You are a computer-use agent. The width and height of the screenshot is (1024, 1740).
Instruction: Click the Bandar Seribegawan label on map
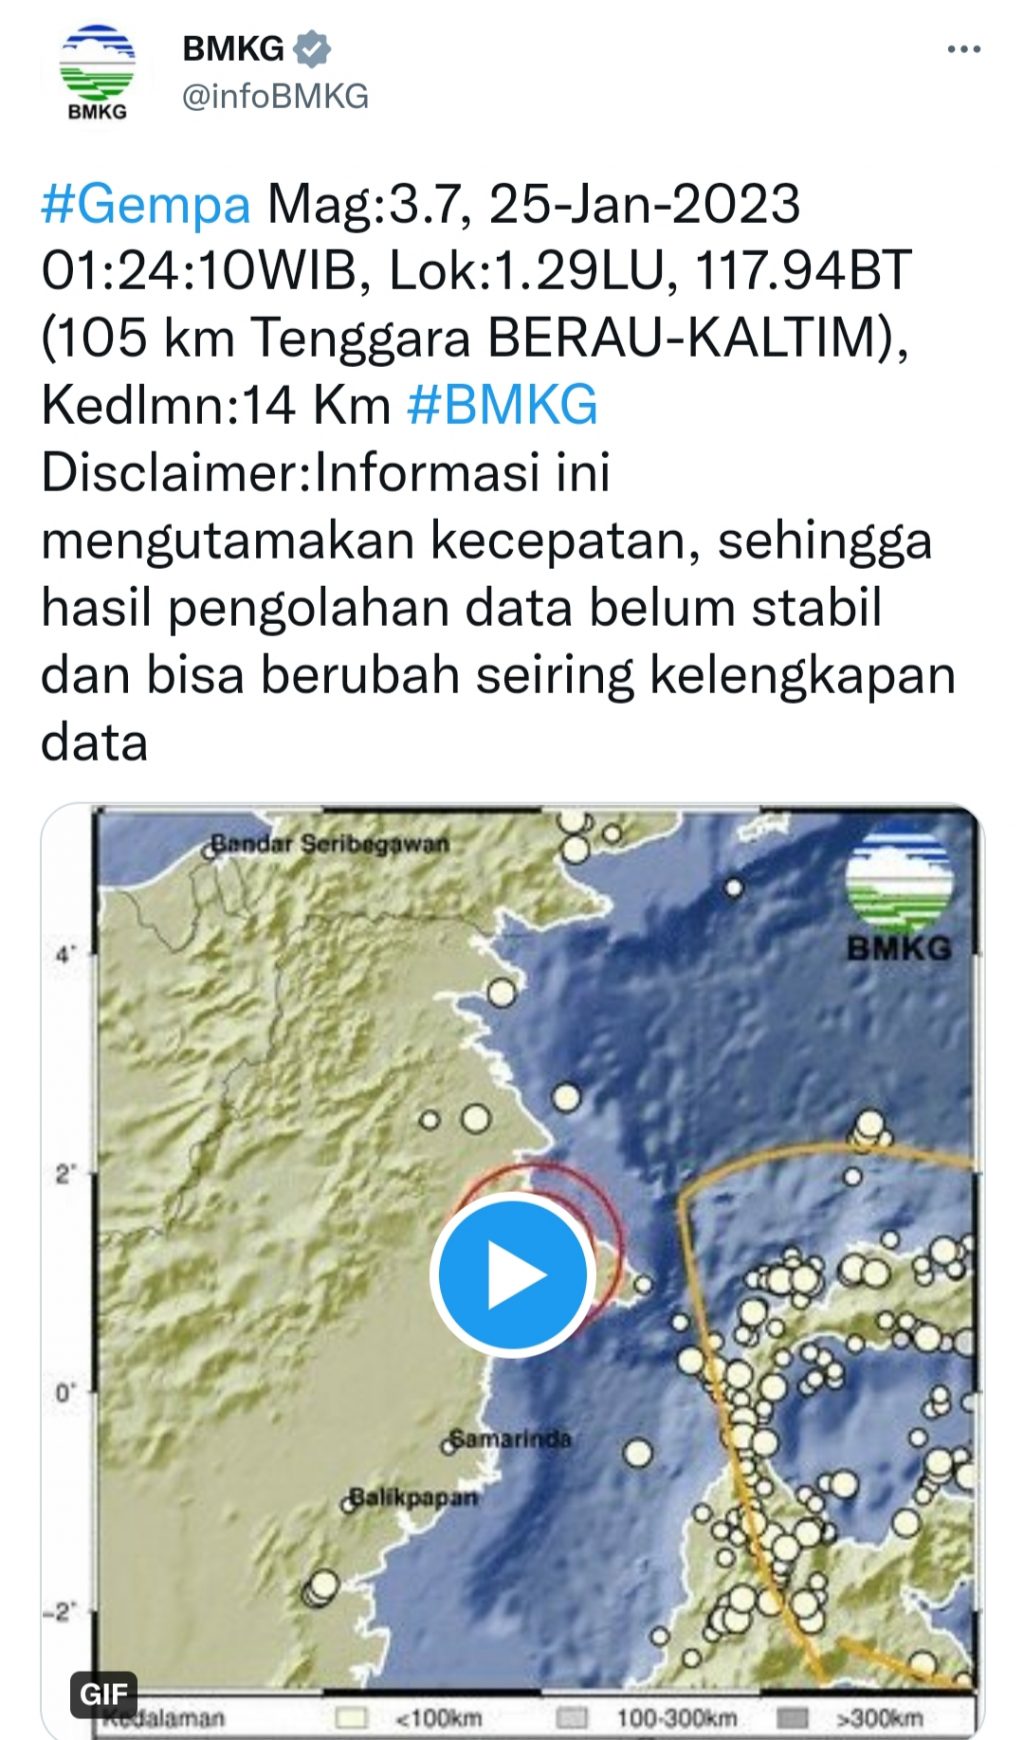click(x=331, y=844)
